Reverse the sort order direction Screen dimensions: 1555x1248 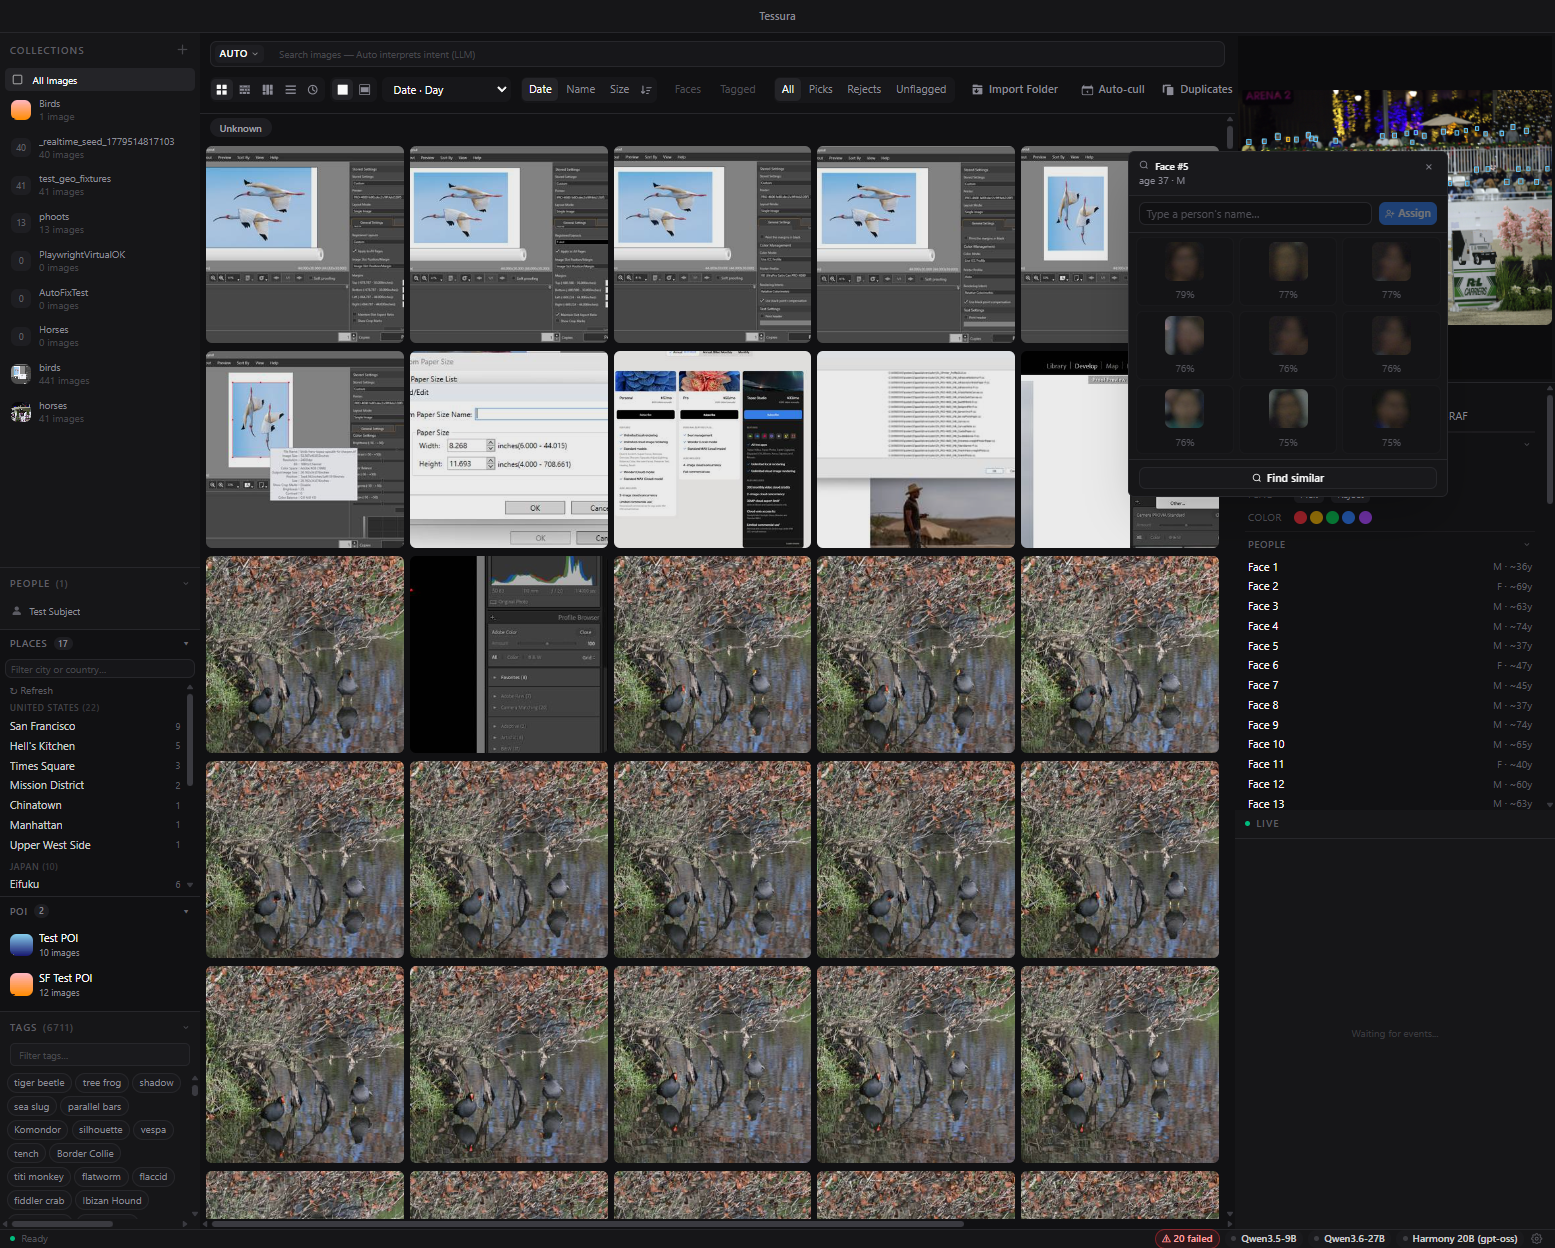click(x=646, y=90)
